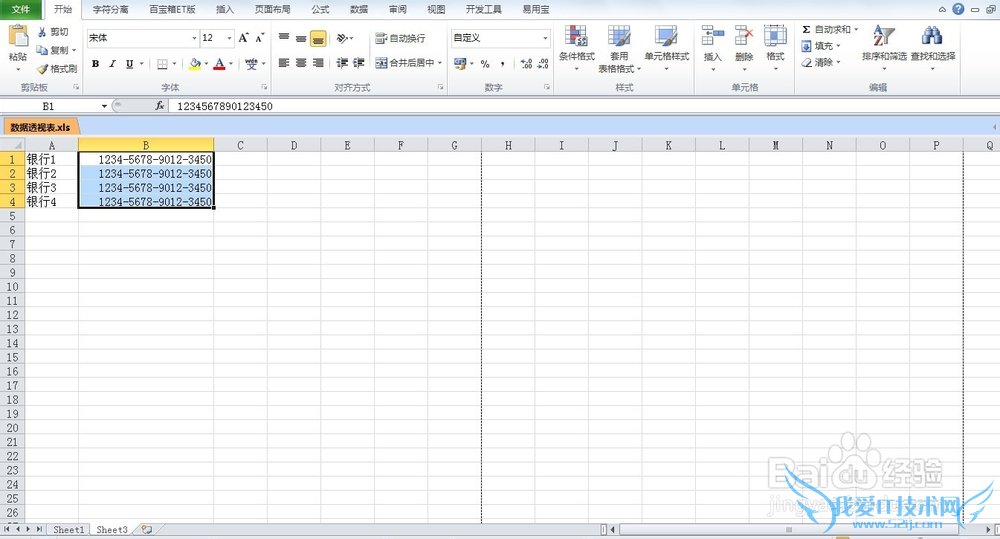Open font dialog launcher in 字体 group
The height and width of the screenshot is (539, 1000).
click(264, 87)
